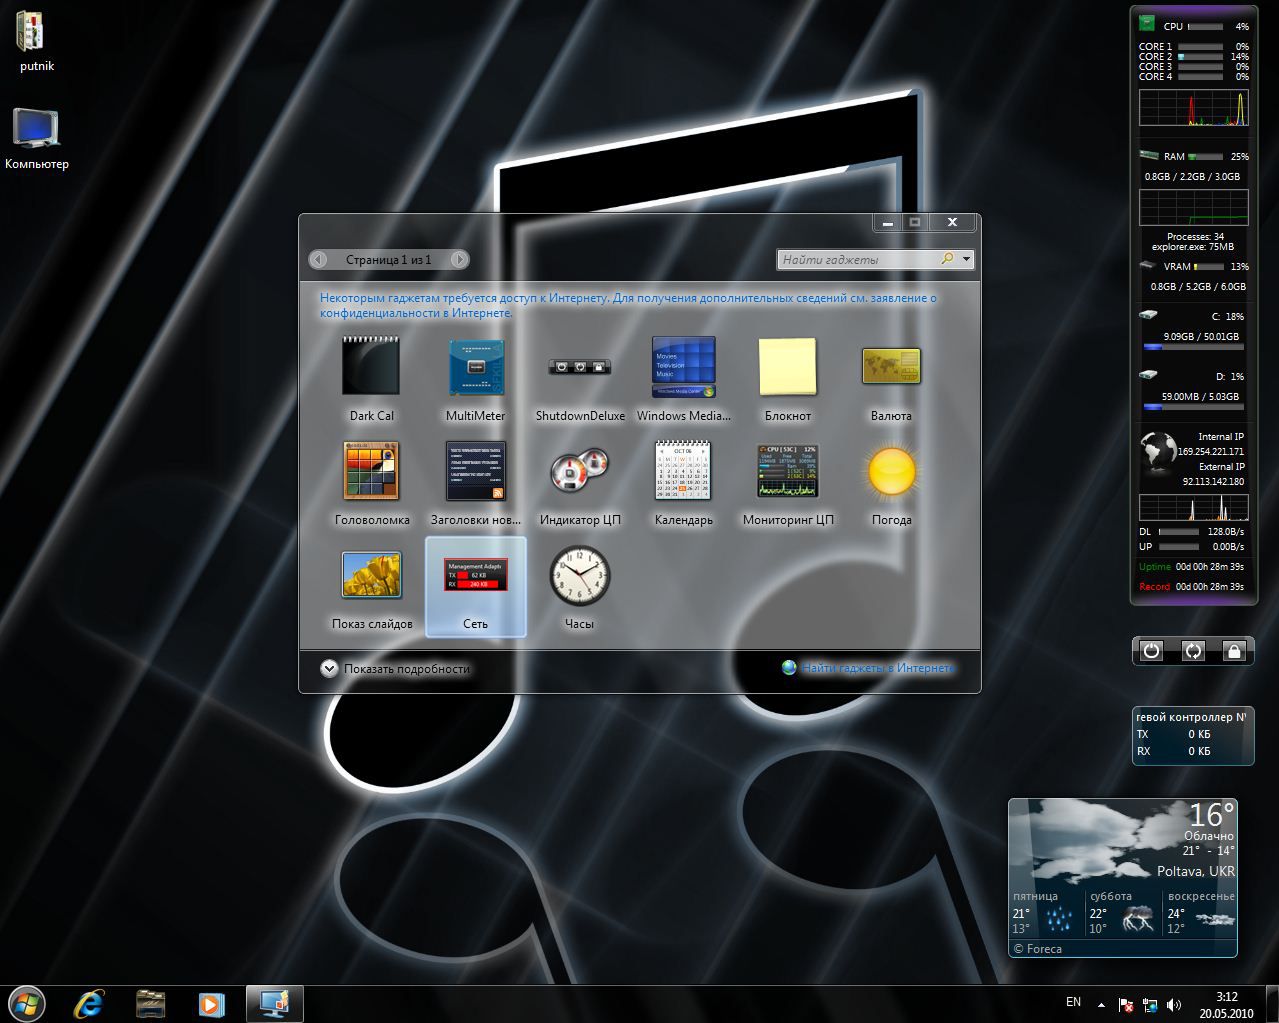
Task: Select the MultiMeter gadget icon
Action: coord(475,366)
